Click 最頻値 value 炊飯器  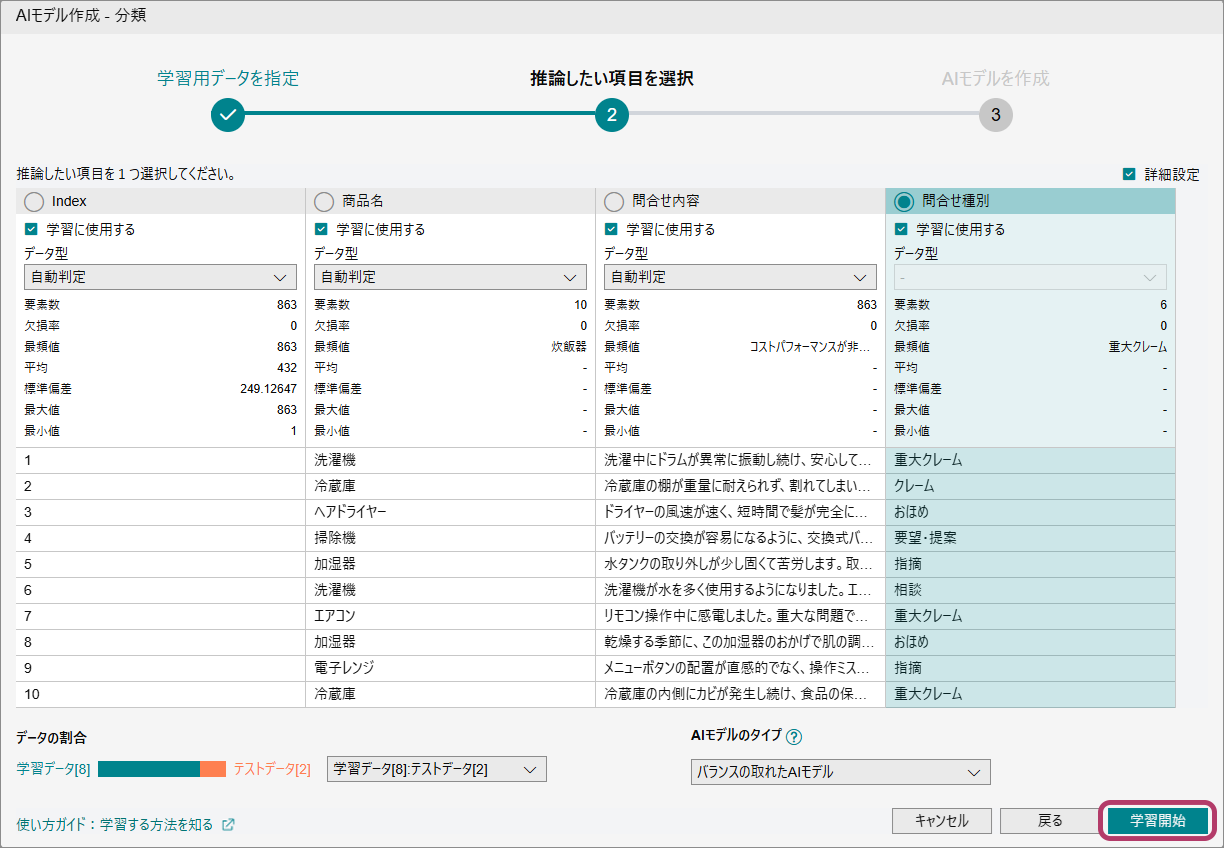[571, 347]
